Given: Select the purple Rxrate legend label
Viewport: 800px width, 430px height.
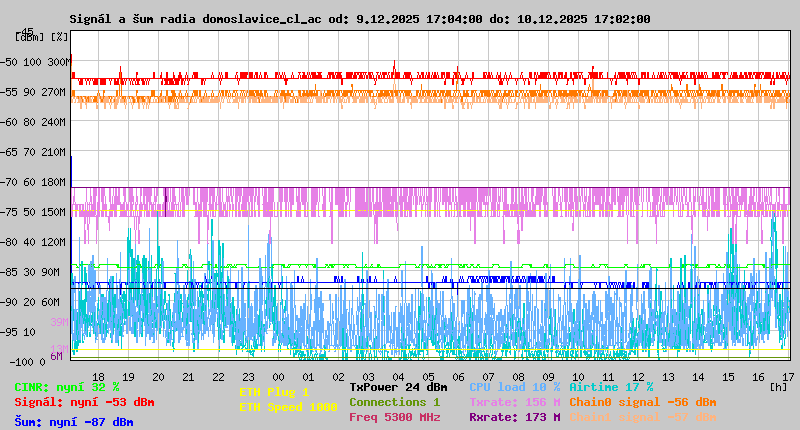Looking at the screenshot, I should 514,417.
